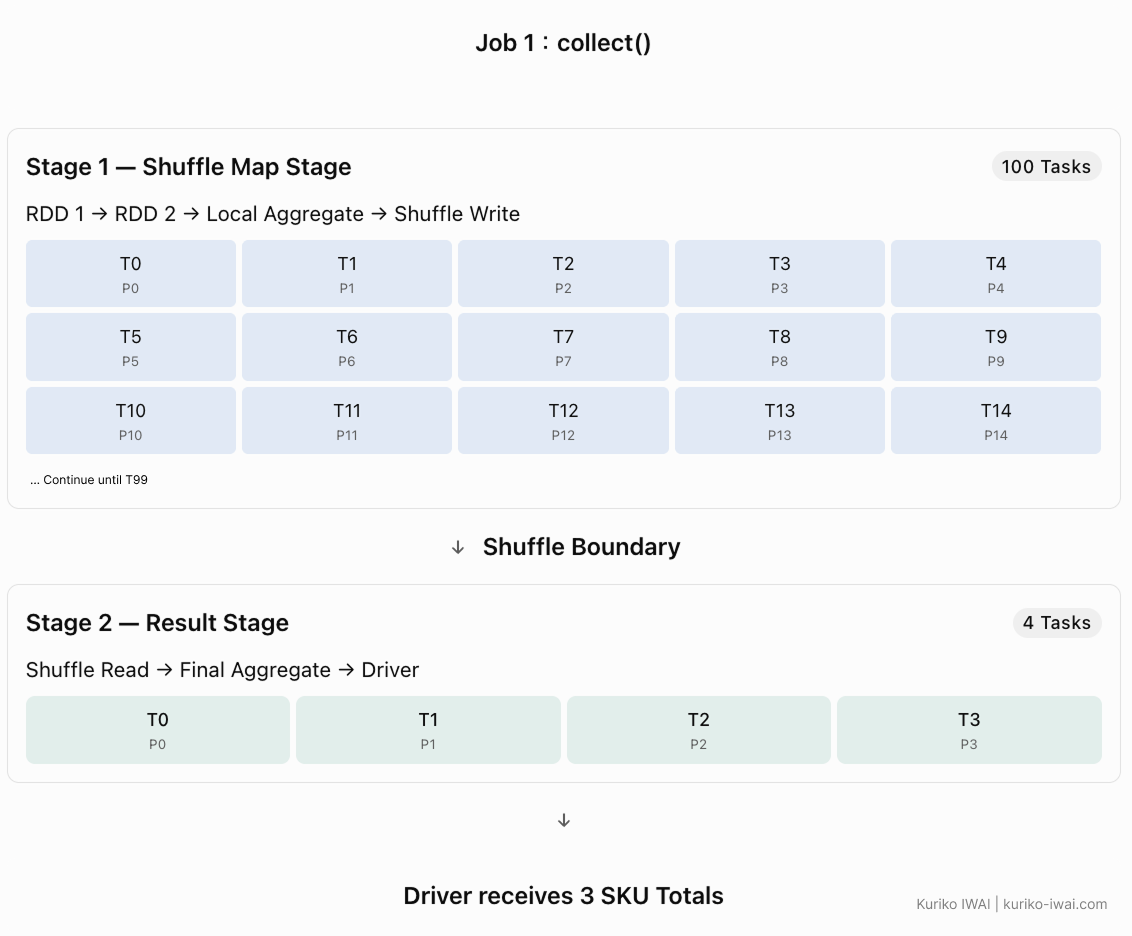The height and width of the screenshot is (936, 1132).
Task: Click the 4 Tasks badge
Action: pyautogui.click(x=1057, y=623)
